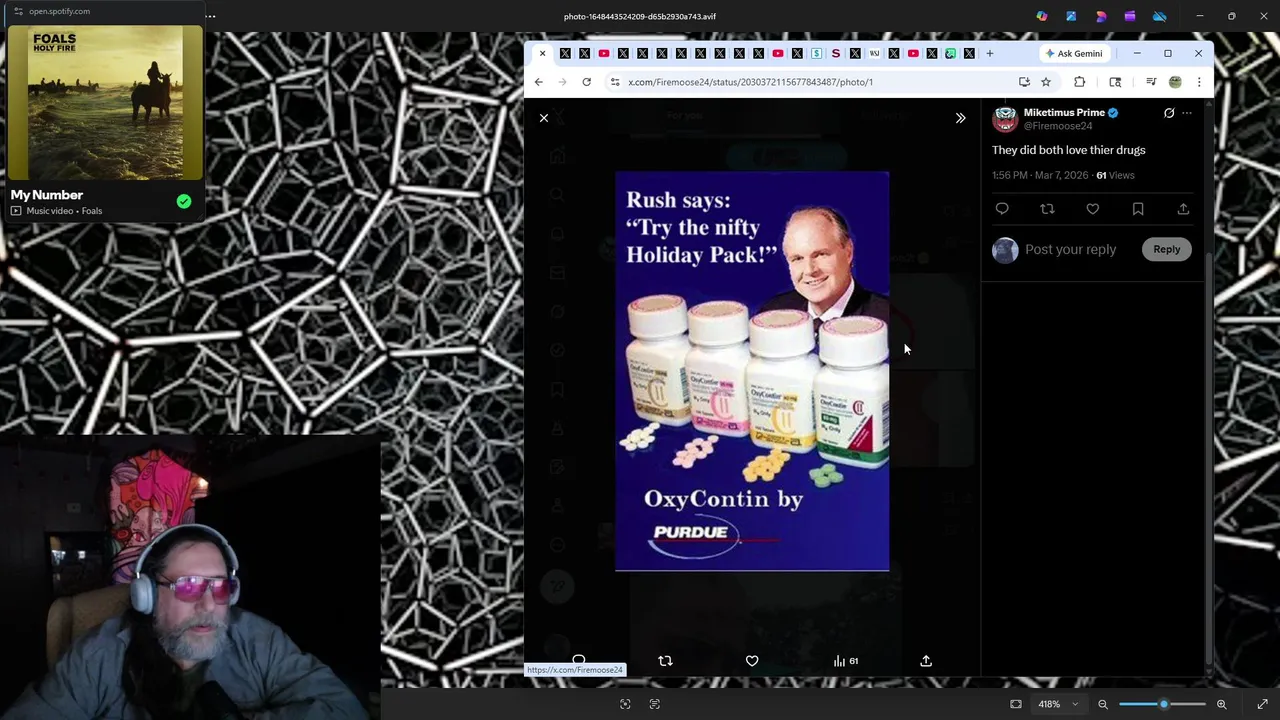Image resolution: width=1280 pixels, height=720 pixels.
Task: View analytics icon showing 61 under photo
Action: tap(846, 661)
